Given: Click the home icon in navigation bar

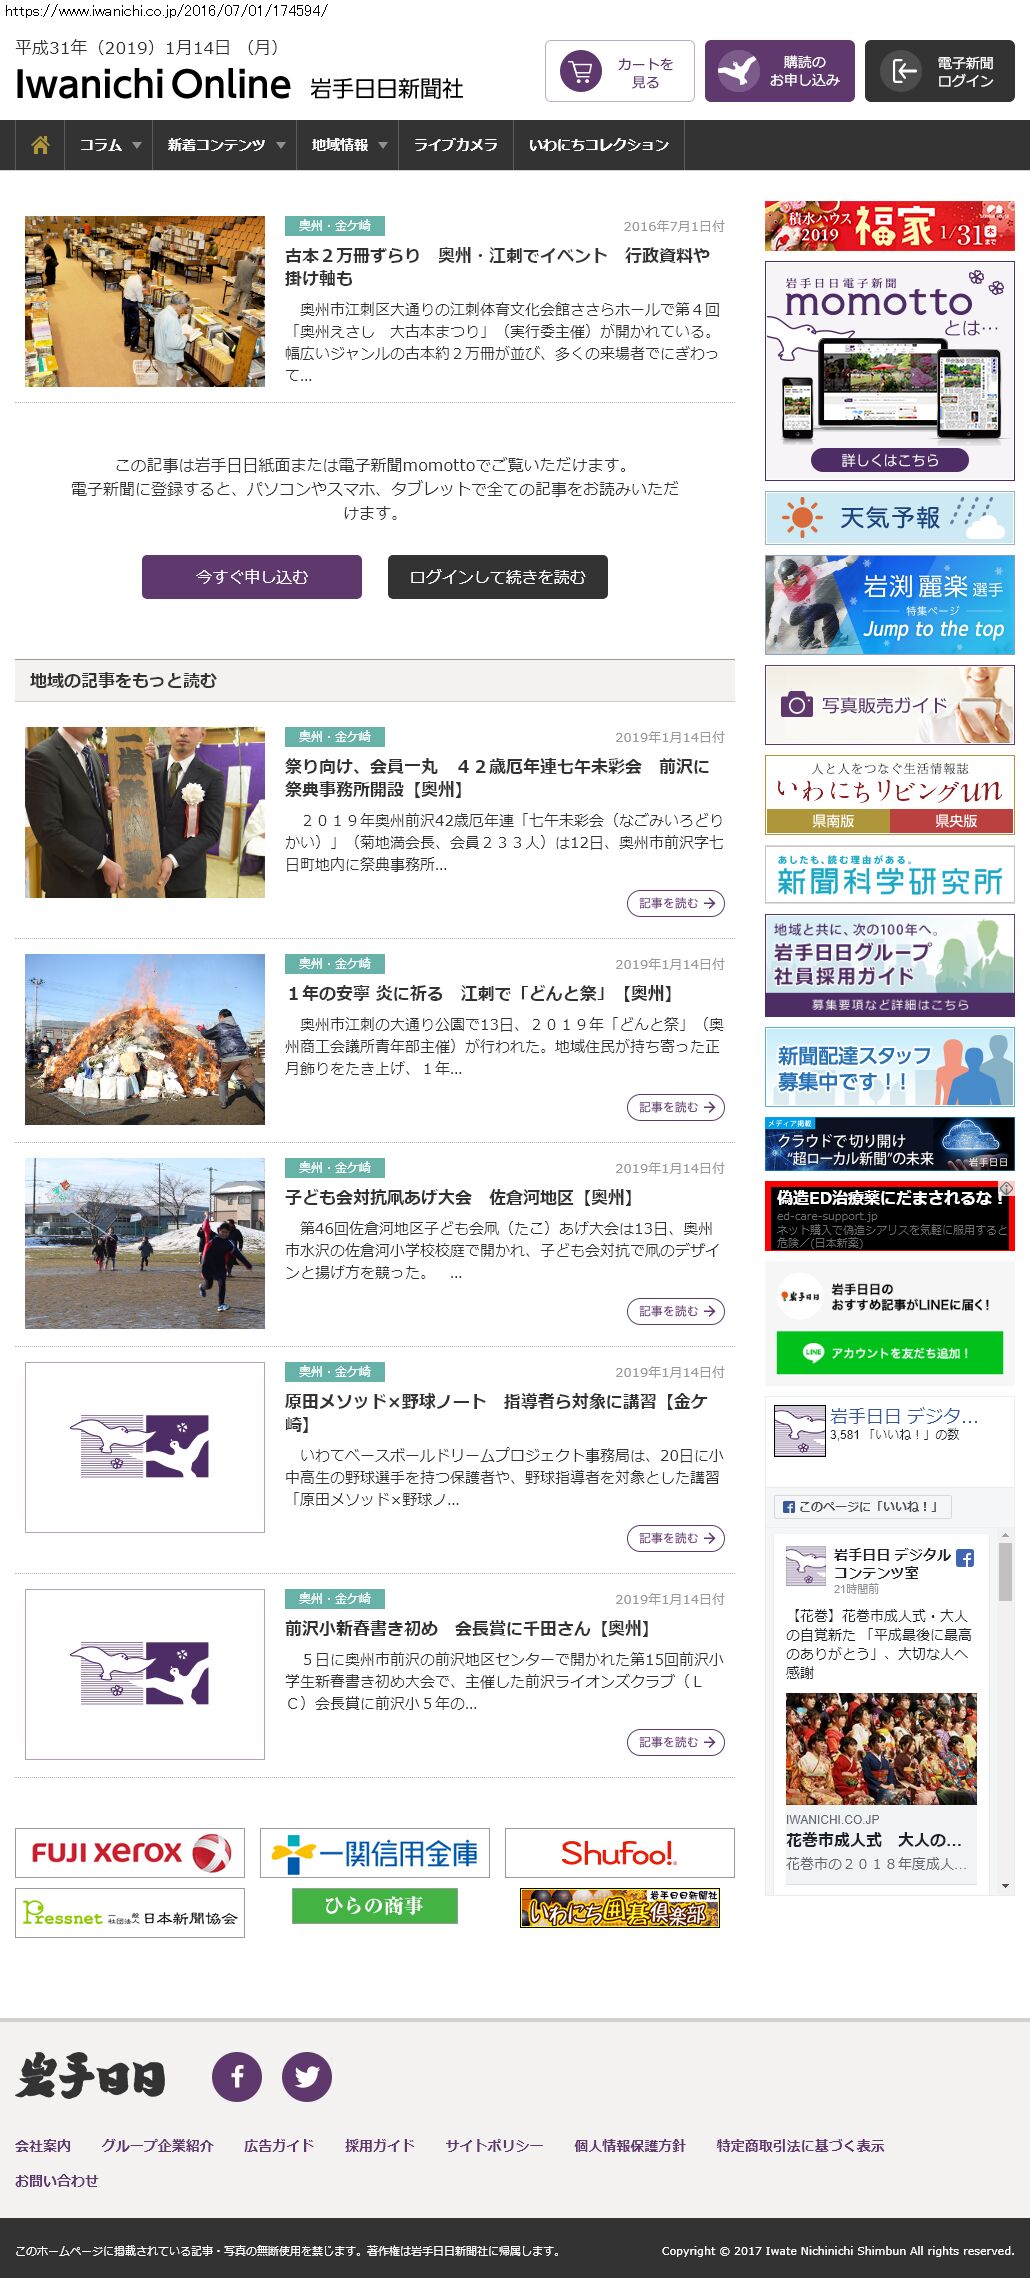Looking at the screenshot, I should (x=40, y=145).
